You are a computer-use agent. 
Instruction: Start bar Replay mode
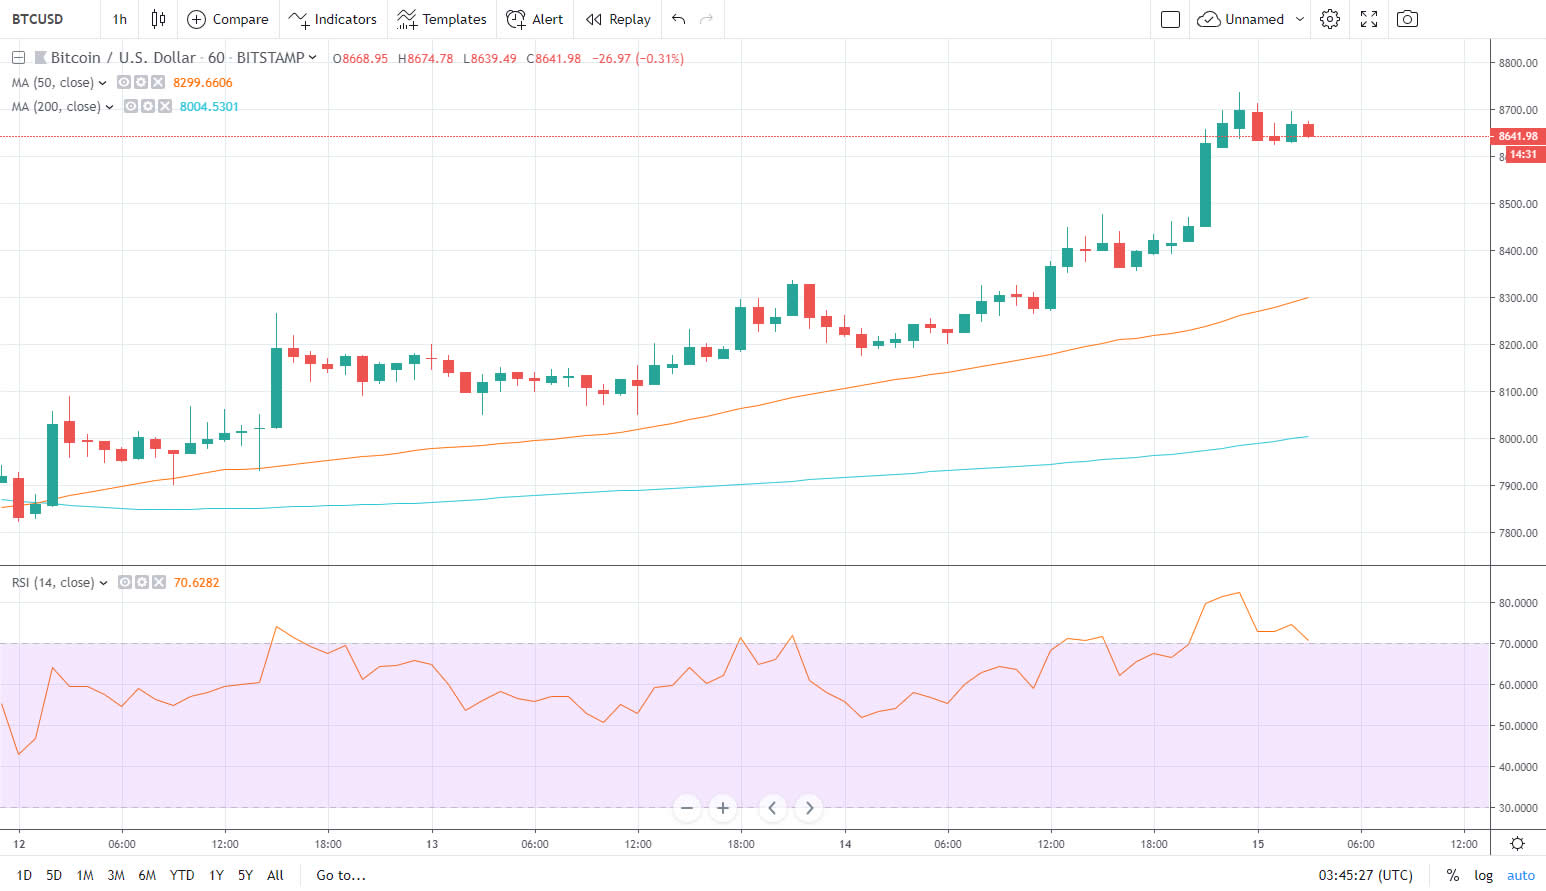[x=618, y=19]
